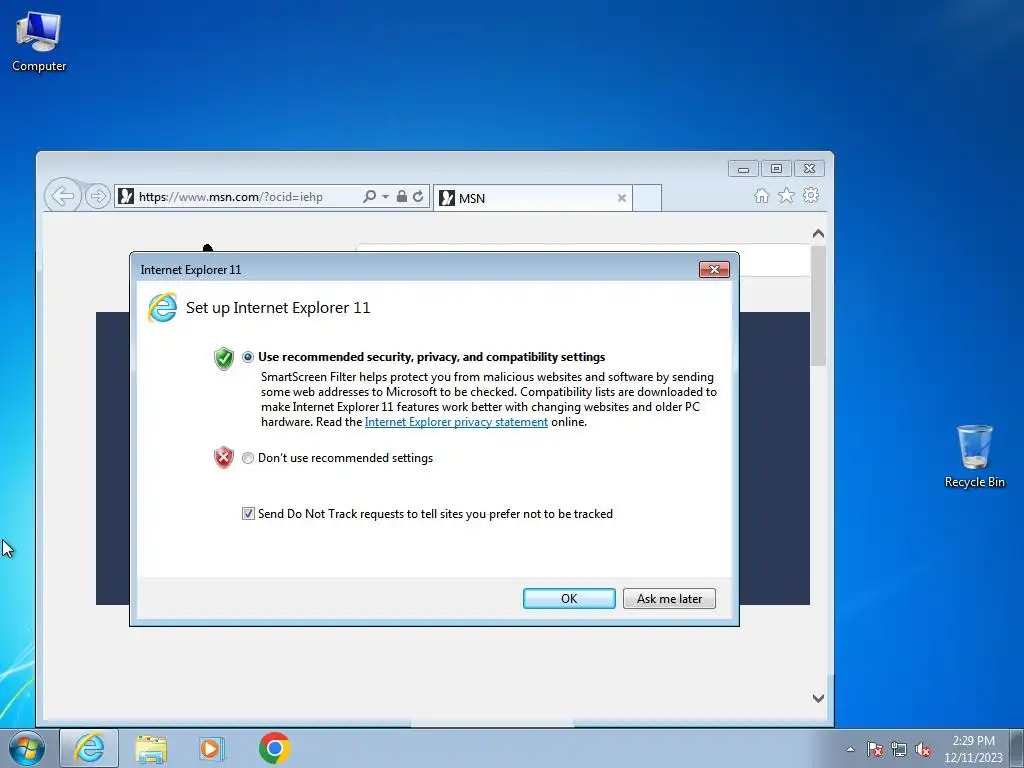
Task: Select the Computer desktop icon
Action: click(39, 42)
